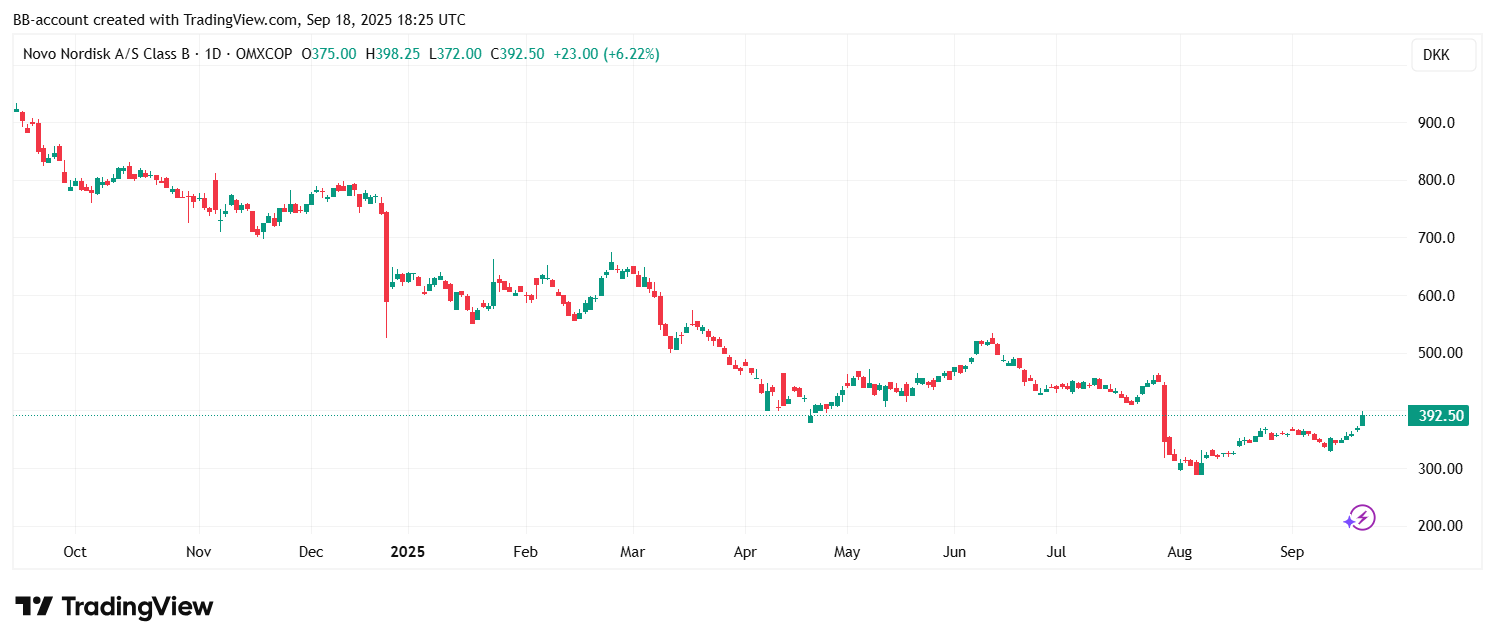Click the 800.0 price axis label
The height and width of the screenshot is (644, 1495).
[x=1434, y=180]
